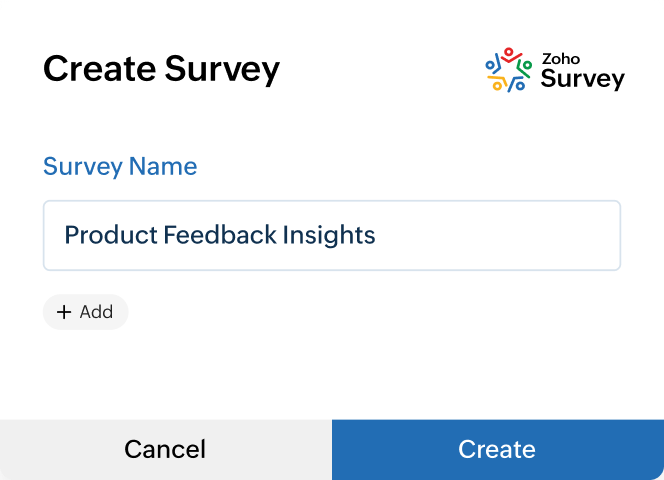The image size is (664, 480).
Task: Click the word "Insights" in the name field
Action: (328, 236)
